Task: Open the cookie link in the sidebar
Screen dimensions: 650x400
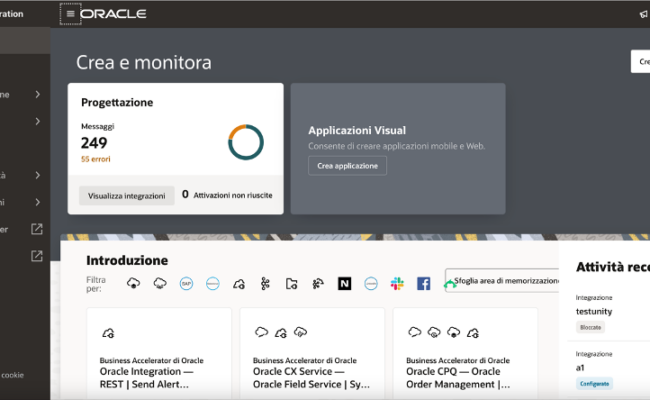Action: coord(12,375)
